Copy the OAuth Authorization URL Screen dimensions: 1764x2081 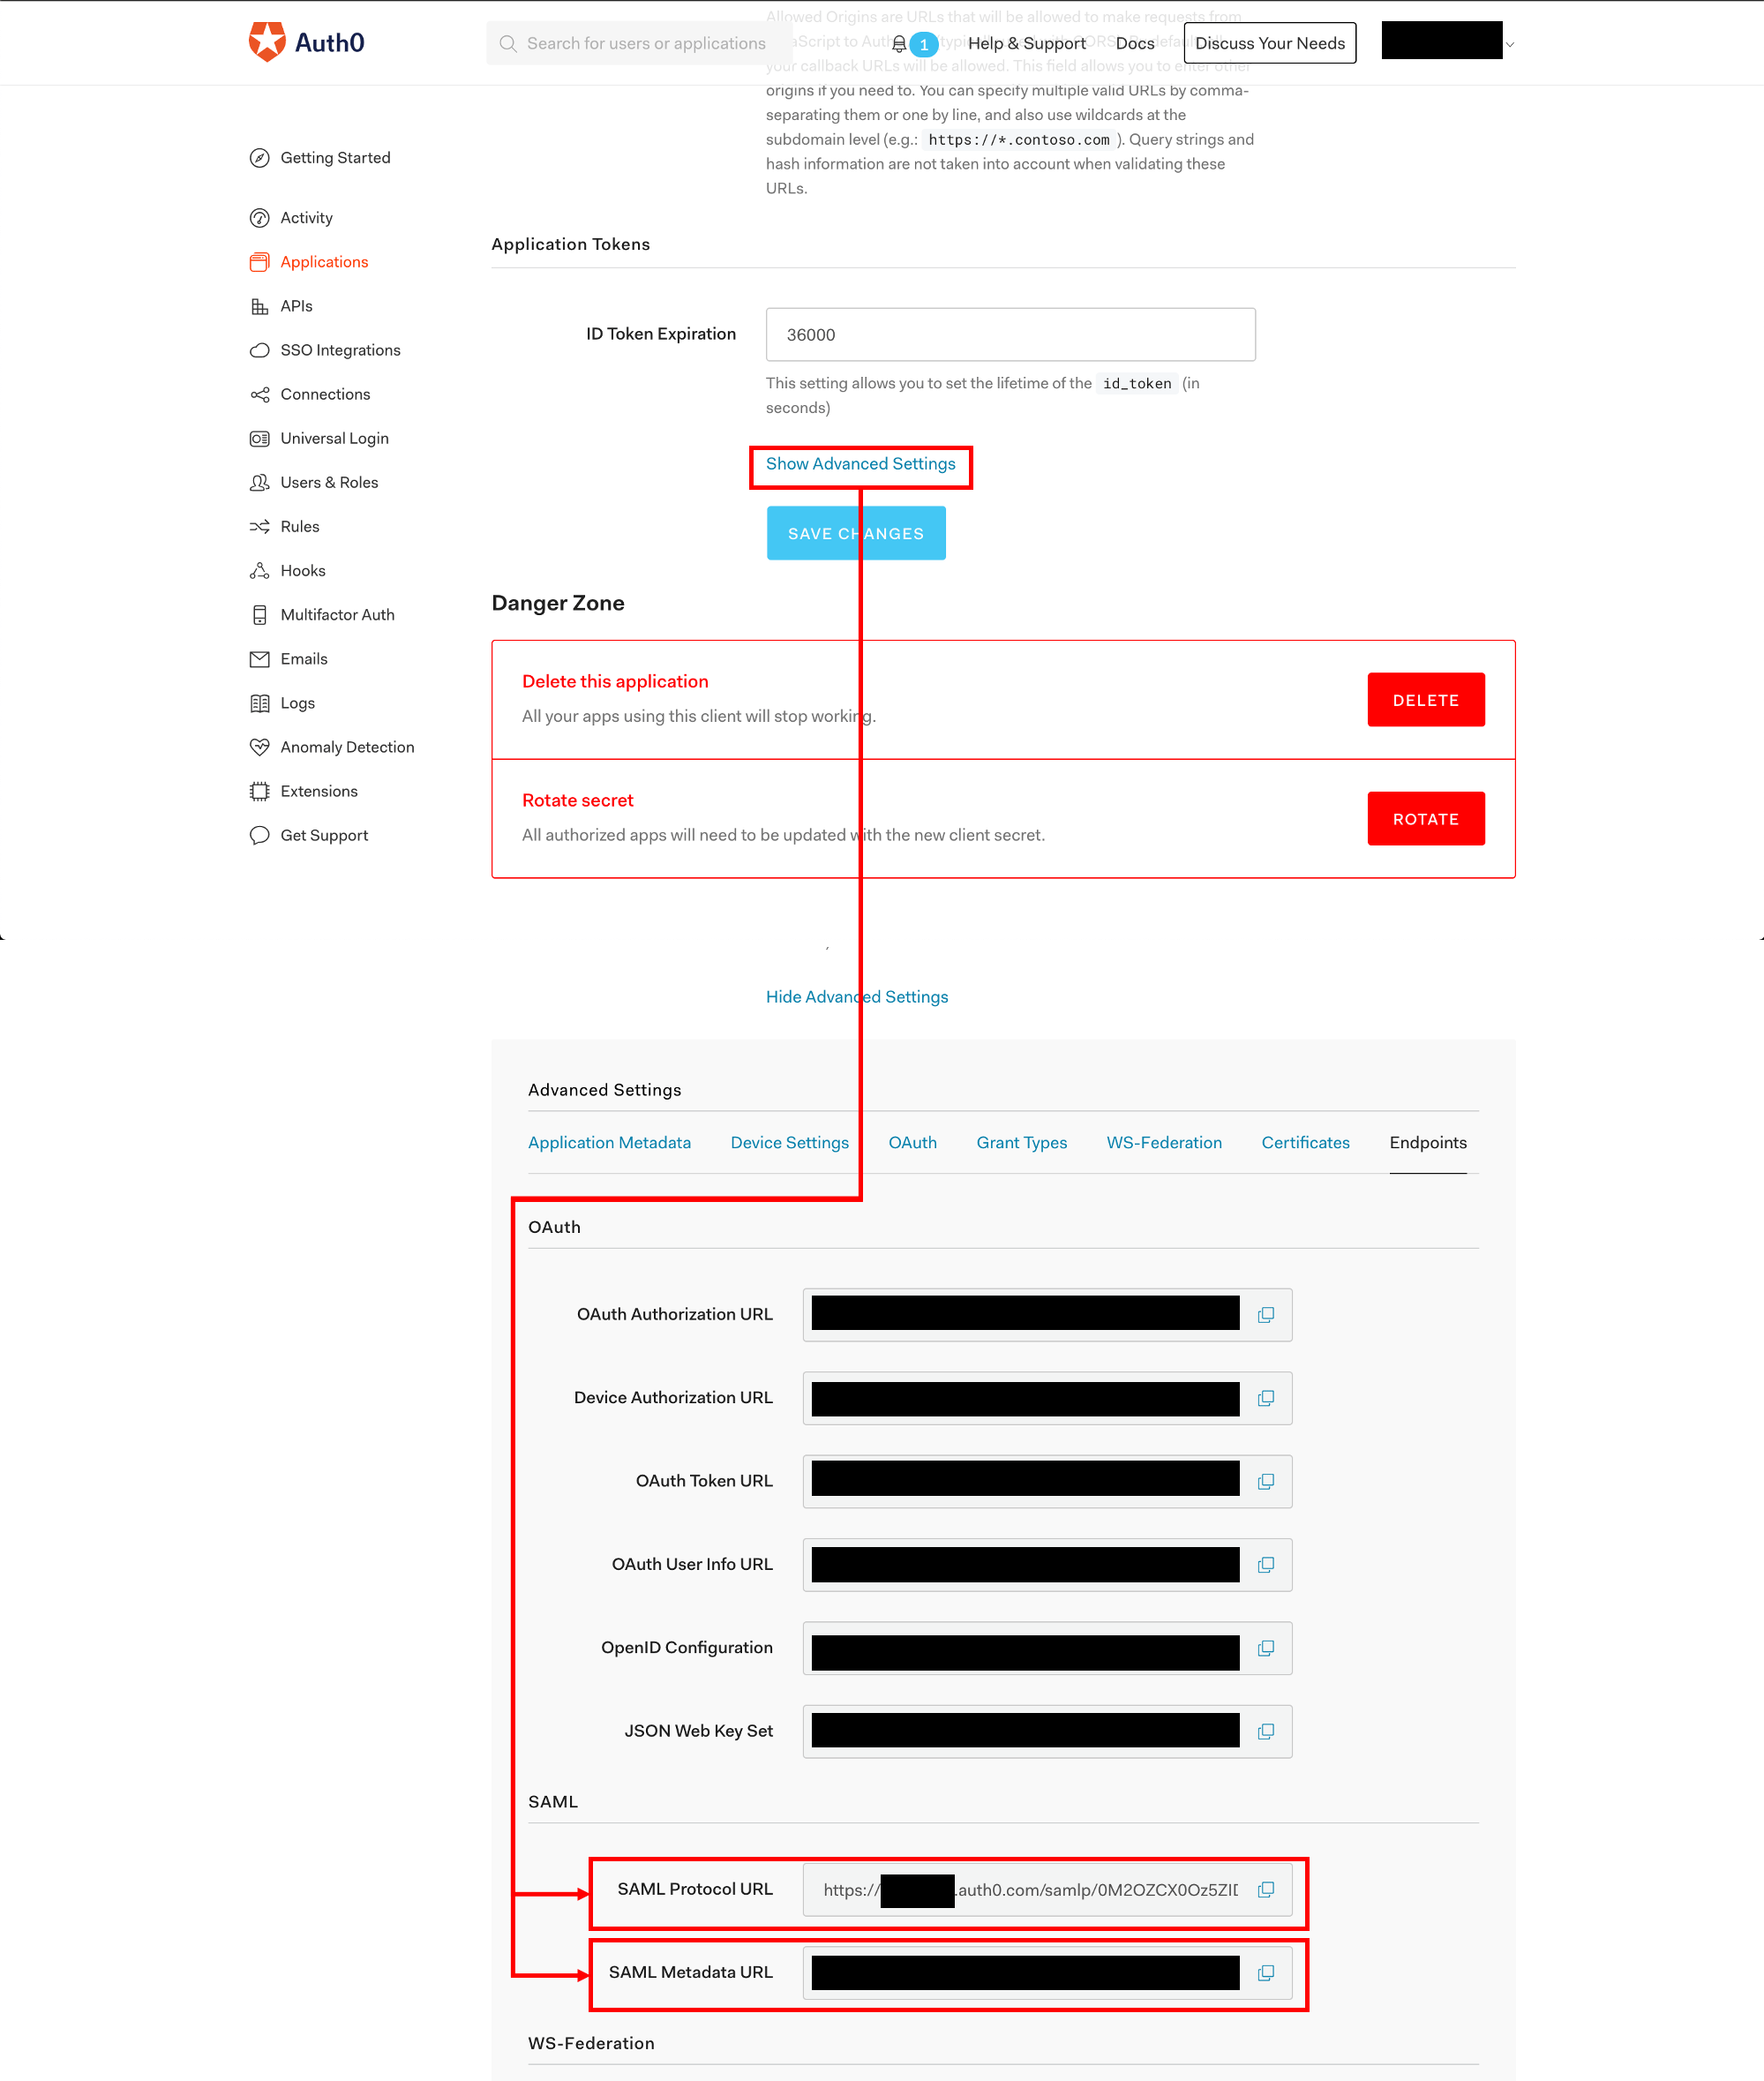[x=1266, y=1314]
